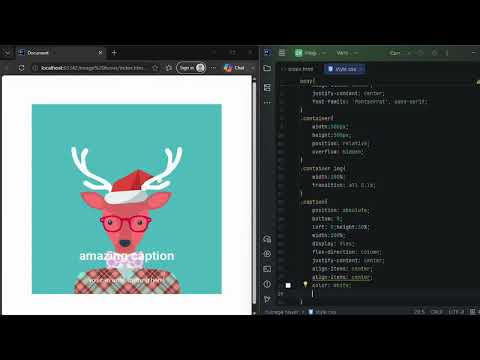Open the tab actions dropdown in browser
This screenshot has width=480, height=360.
7,53
